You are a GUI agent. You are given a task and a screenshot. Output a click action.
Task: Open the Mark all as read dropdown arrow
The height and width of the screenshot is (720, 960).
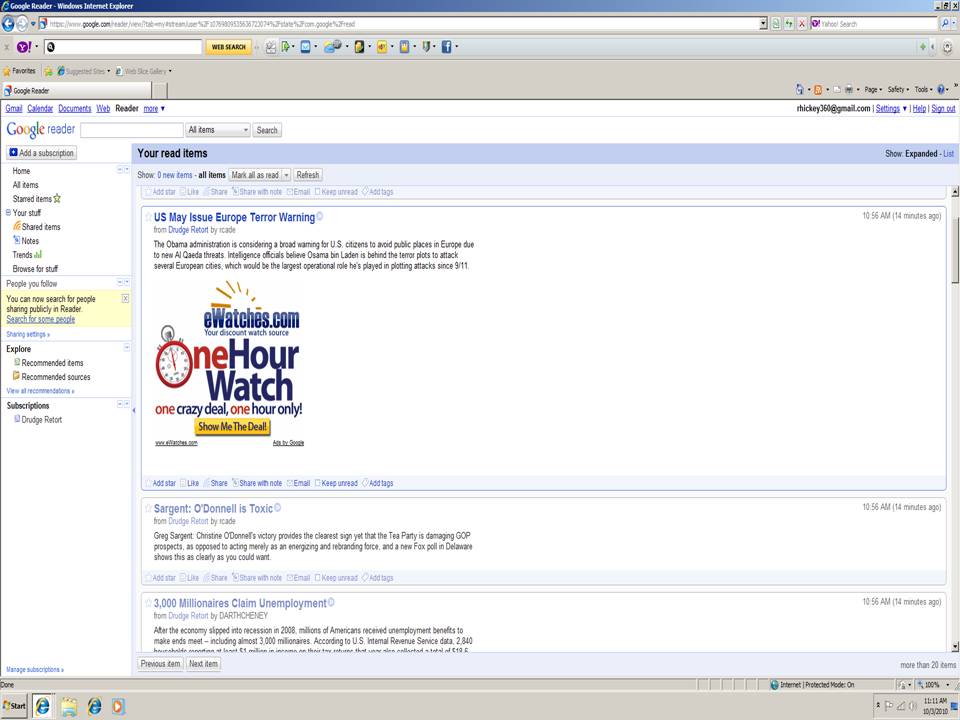[286, 175]
